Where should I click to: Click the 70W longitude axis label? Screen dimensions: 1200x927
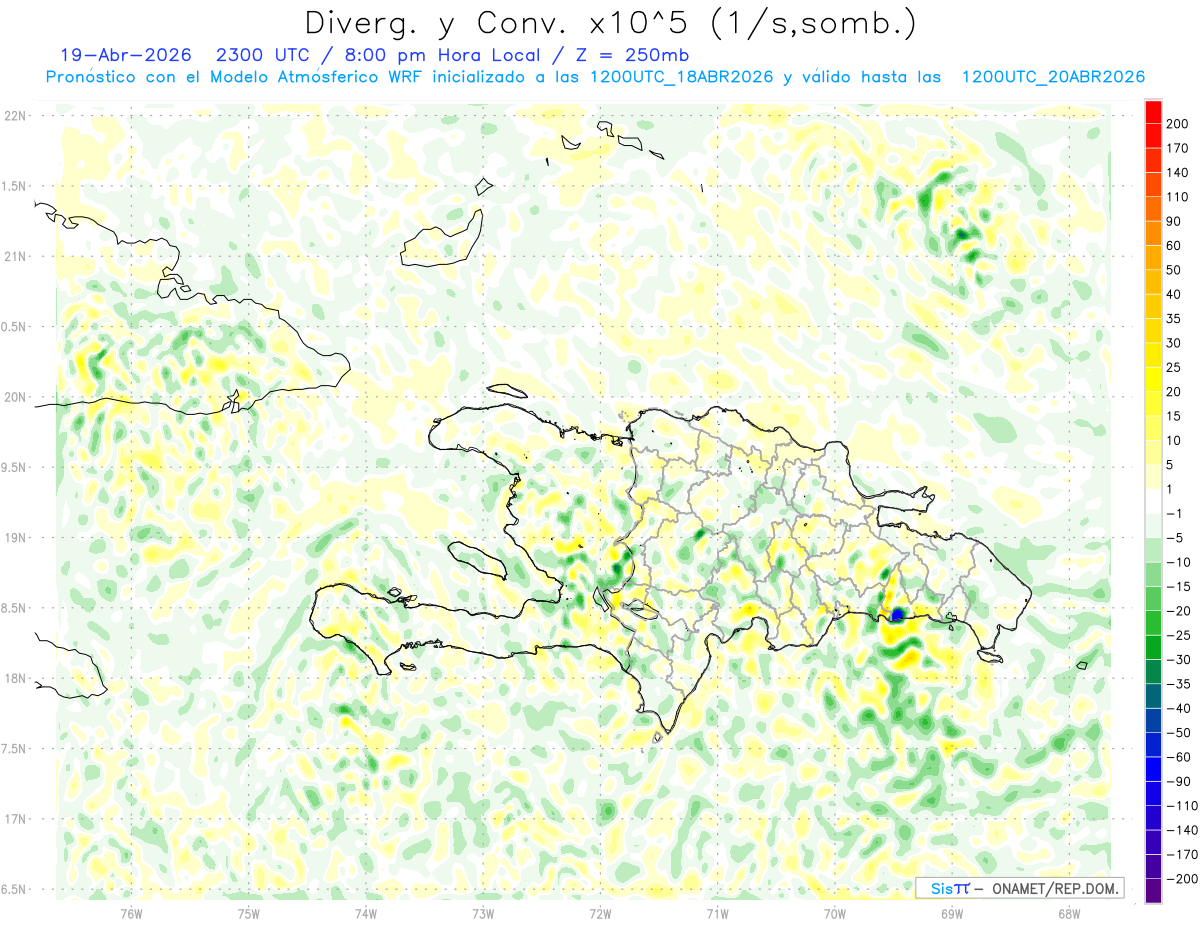tap(835, 913)
